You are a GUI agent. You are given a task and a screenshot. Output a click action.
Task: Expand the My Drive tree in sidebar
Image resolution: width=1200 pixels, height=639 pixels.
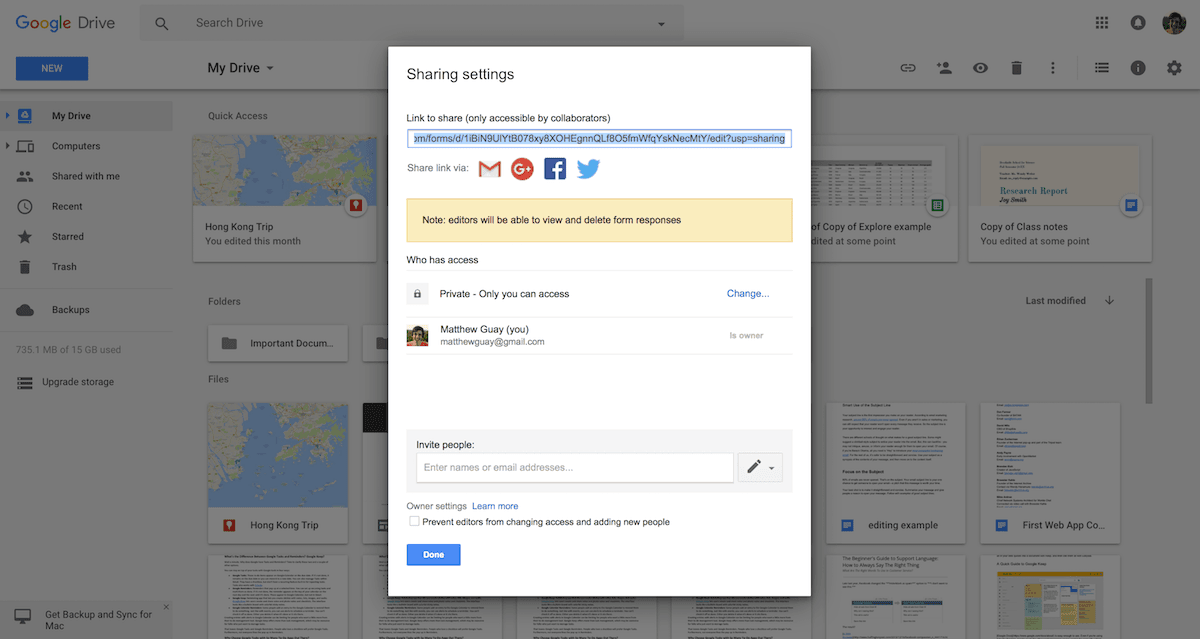(x=8, y=116)
